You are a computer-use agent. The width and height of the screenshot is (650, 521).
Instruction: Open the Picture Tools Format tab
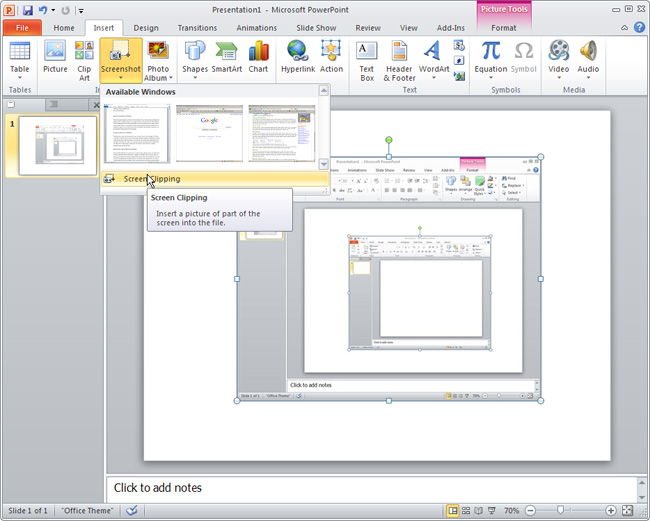[x=504, y=28]
